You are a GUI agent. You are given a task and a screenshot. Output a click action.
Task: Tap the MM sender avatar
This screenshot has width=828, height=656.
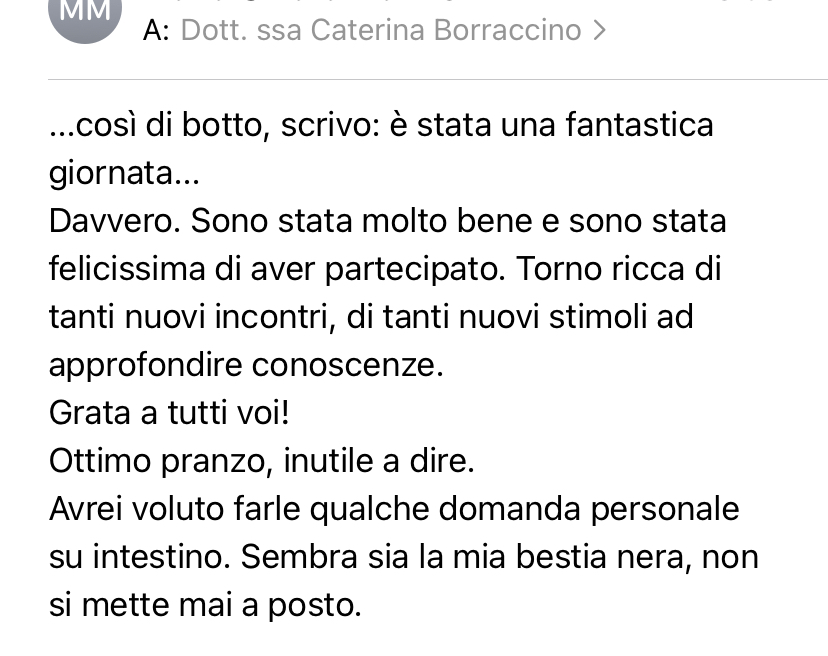click(x=85, y=16)
